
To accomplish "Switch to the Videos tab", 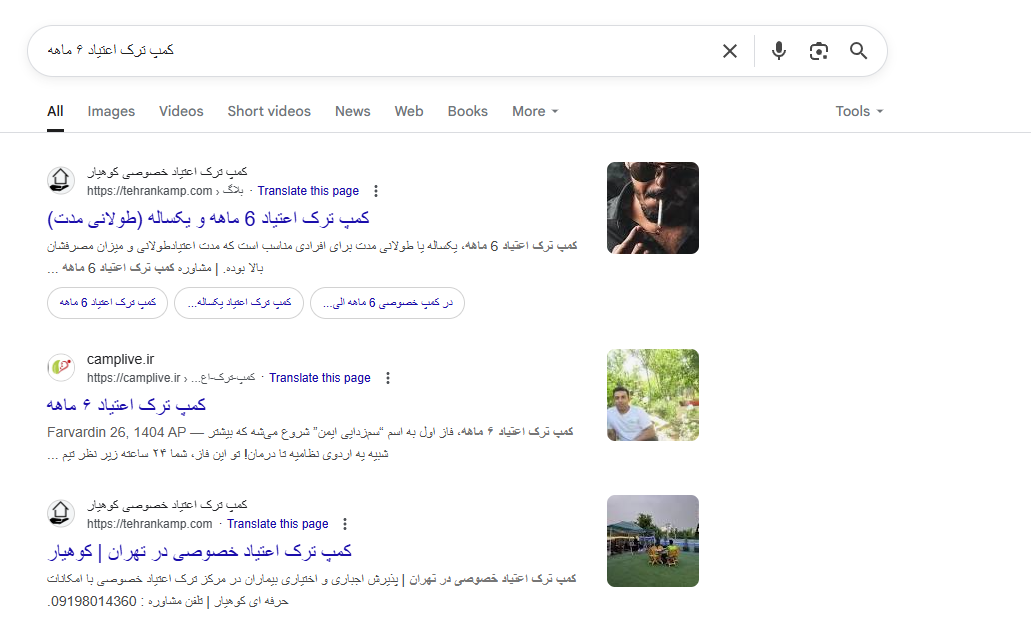I will (181, 111).
